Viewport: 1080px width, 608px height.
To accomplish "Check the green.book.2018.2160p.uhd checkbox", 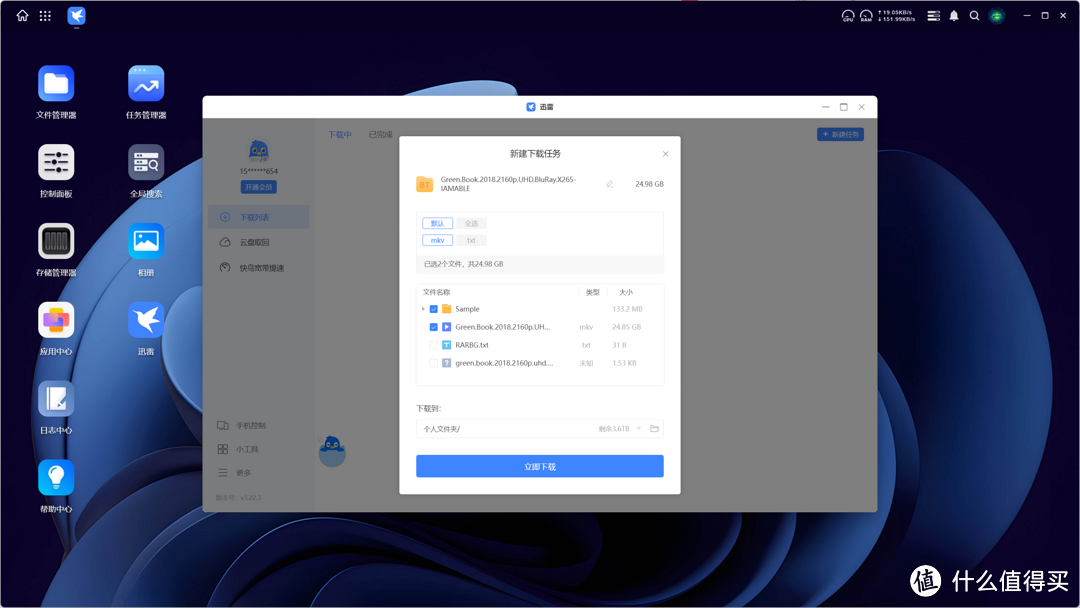I will [433, 363].
